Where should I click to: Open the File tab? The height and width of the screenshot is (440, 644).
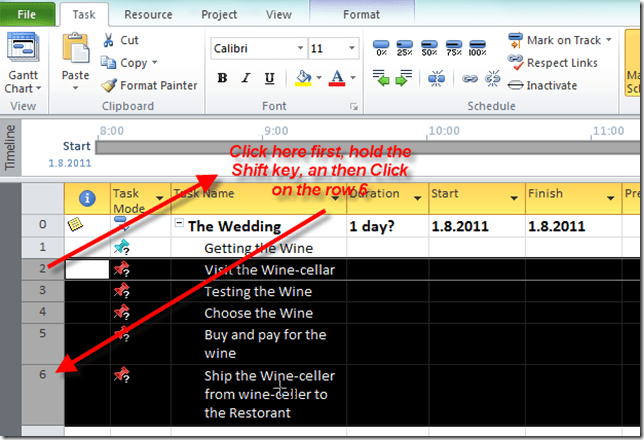(x=27, y=15)
